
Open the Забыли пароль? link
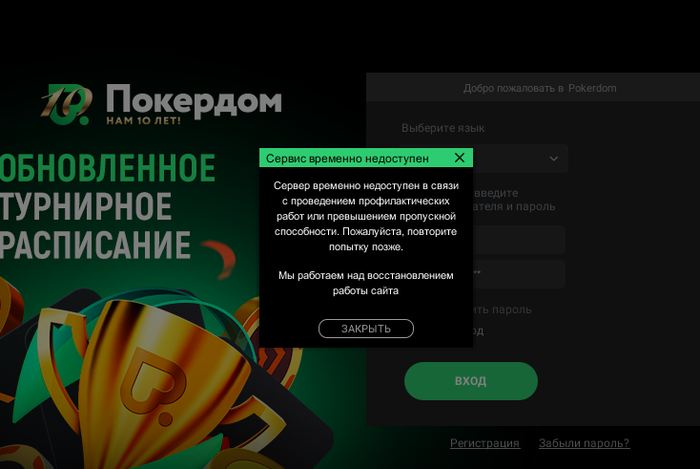tap(584, 443)
